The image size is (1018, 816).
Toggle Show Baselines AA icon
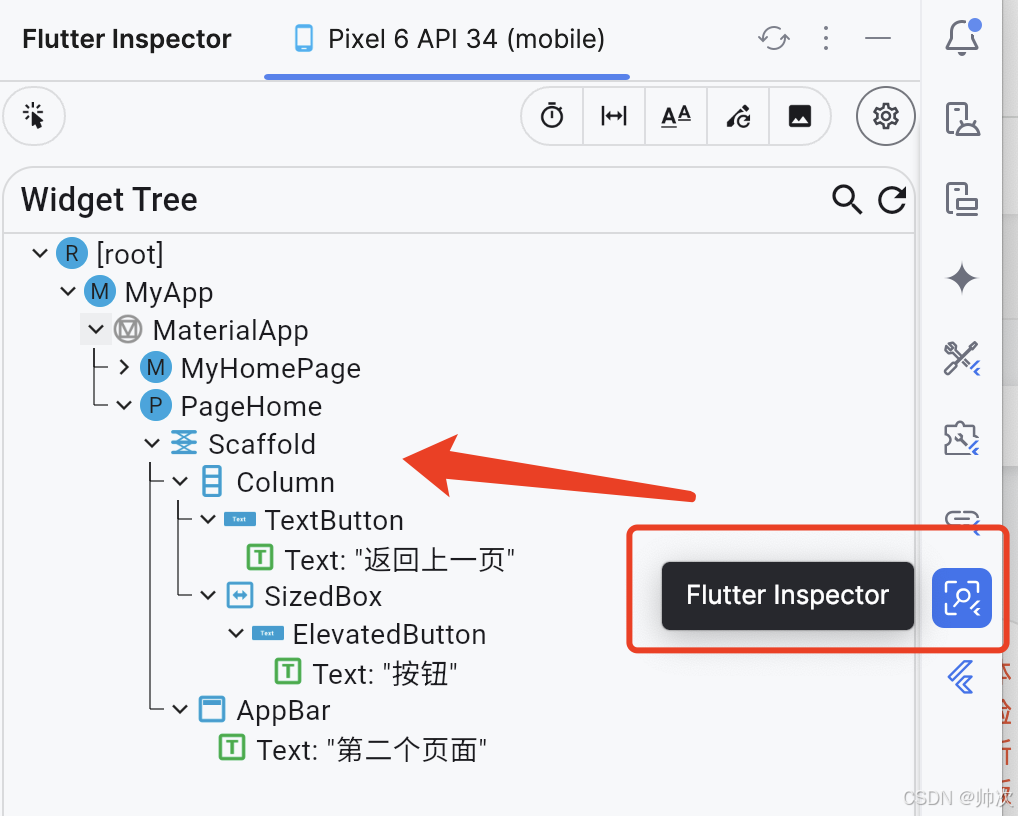pyautogui.click(x=675, y=116)
